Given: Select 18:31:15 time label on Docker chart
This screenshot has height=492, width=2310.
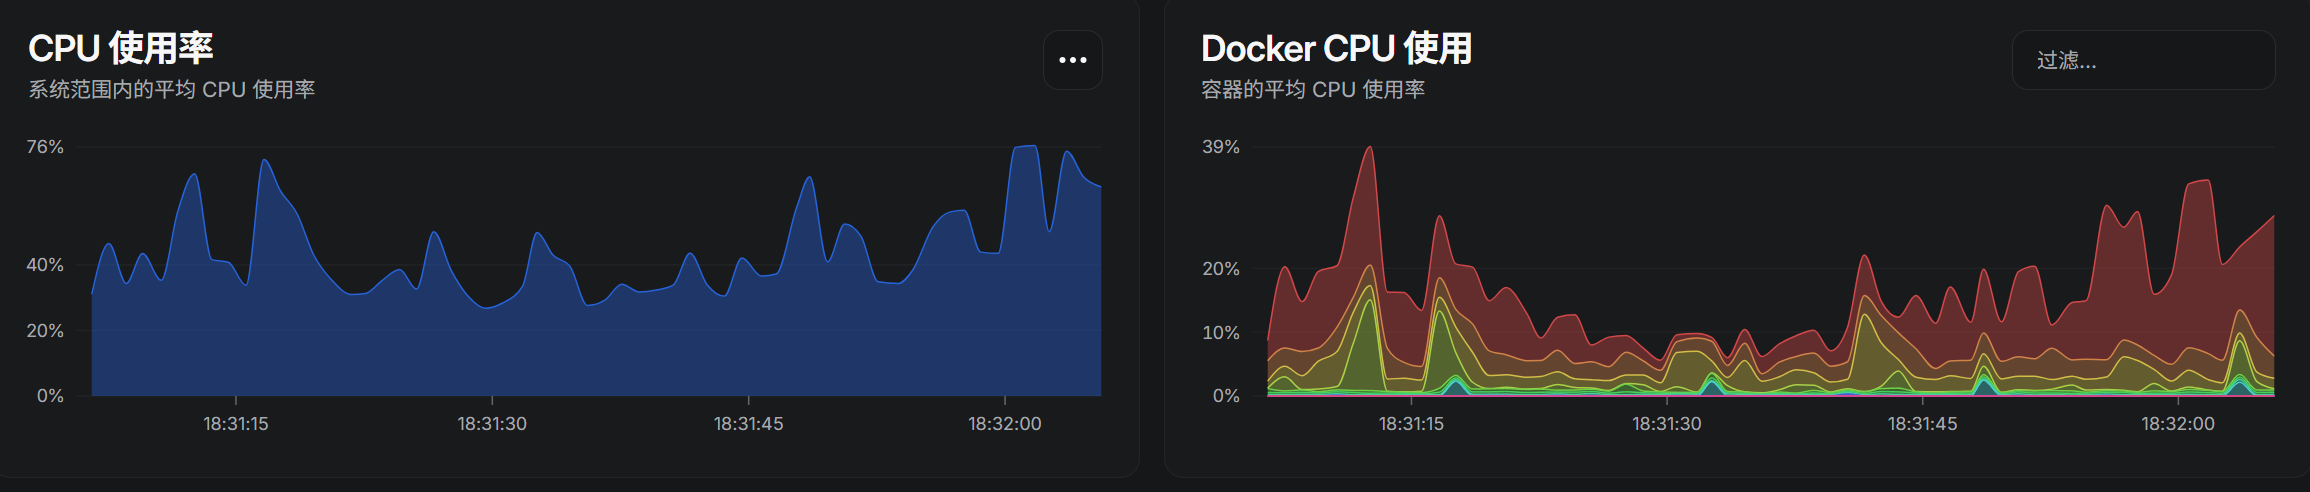Looking at the screenshot, I should tap(1411, 424).
